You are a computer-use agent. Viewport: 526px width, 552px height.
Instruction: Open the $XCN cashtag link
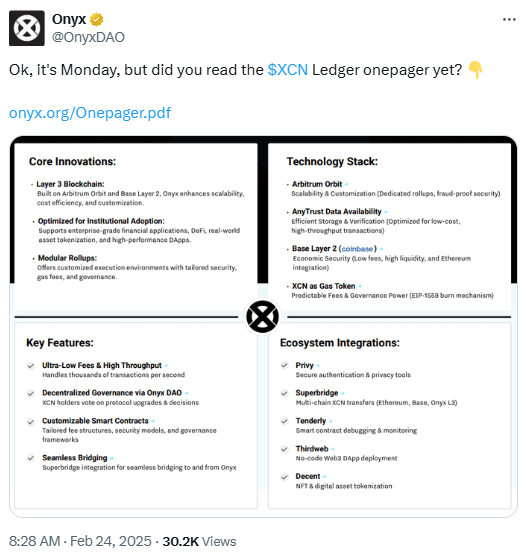coord(288,70)
